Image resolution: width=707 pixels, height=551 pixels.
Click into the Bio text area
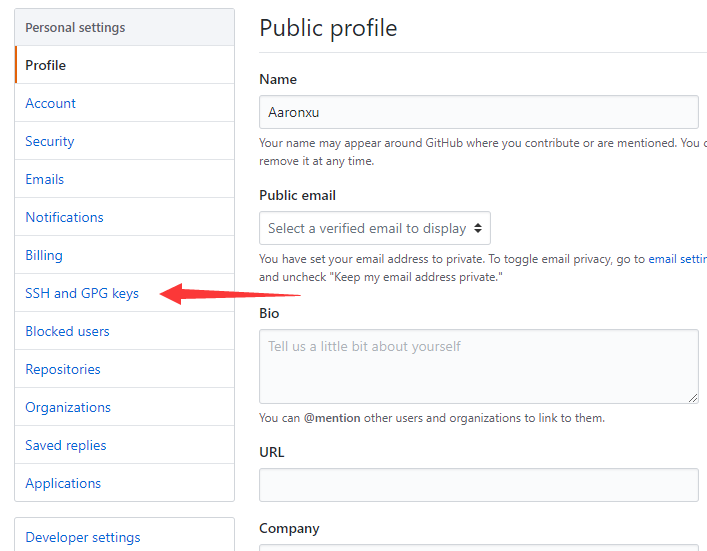[x=478, y=366]
